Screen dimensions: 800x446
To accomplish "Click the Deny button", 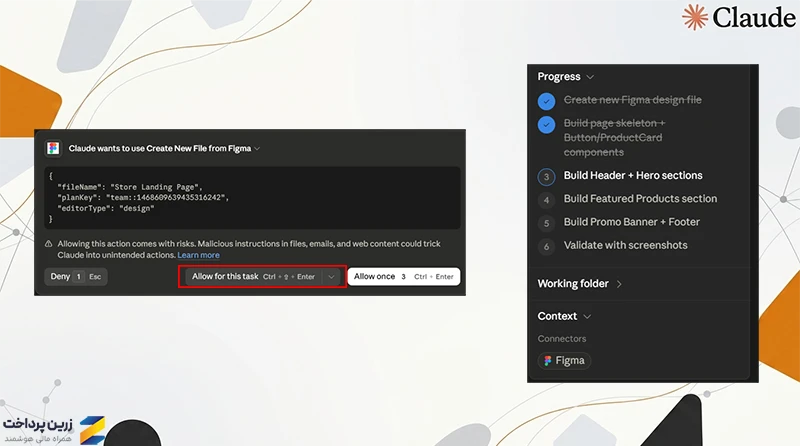I will click(76, 277).
